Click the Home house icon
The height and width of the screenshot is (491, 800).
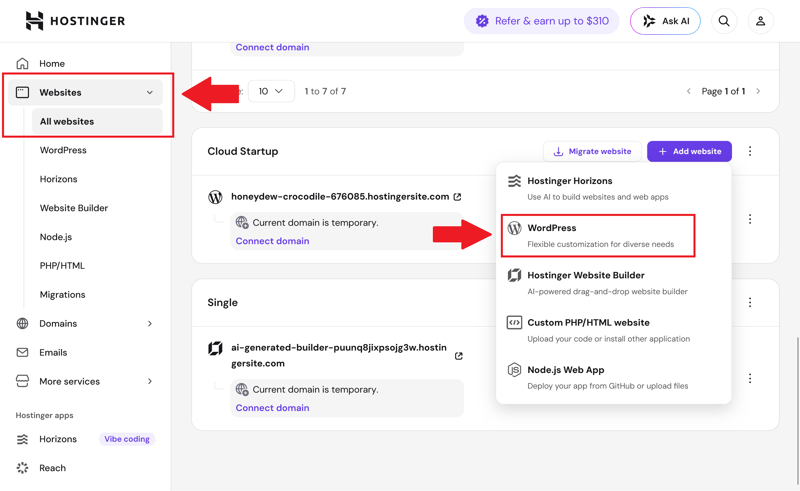click(22, 63)
